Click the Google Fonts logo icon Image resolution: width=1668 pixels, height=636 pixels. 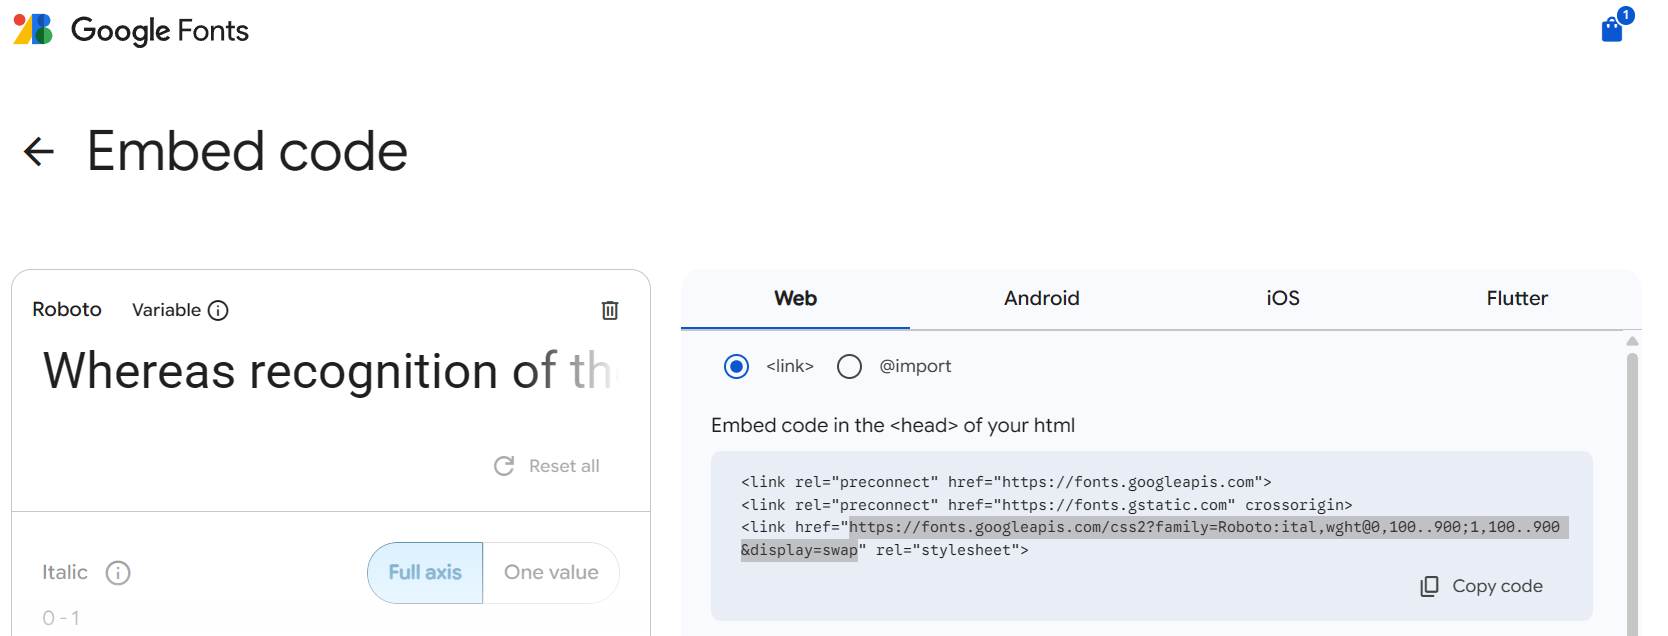32,30
